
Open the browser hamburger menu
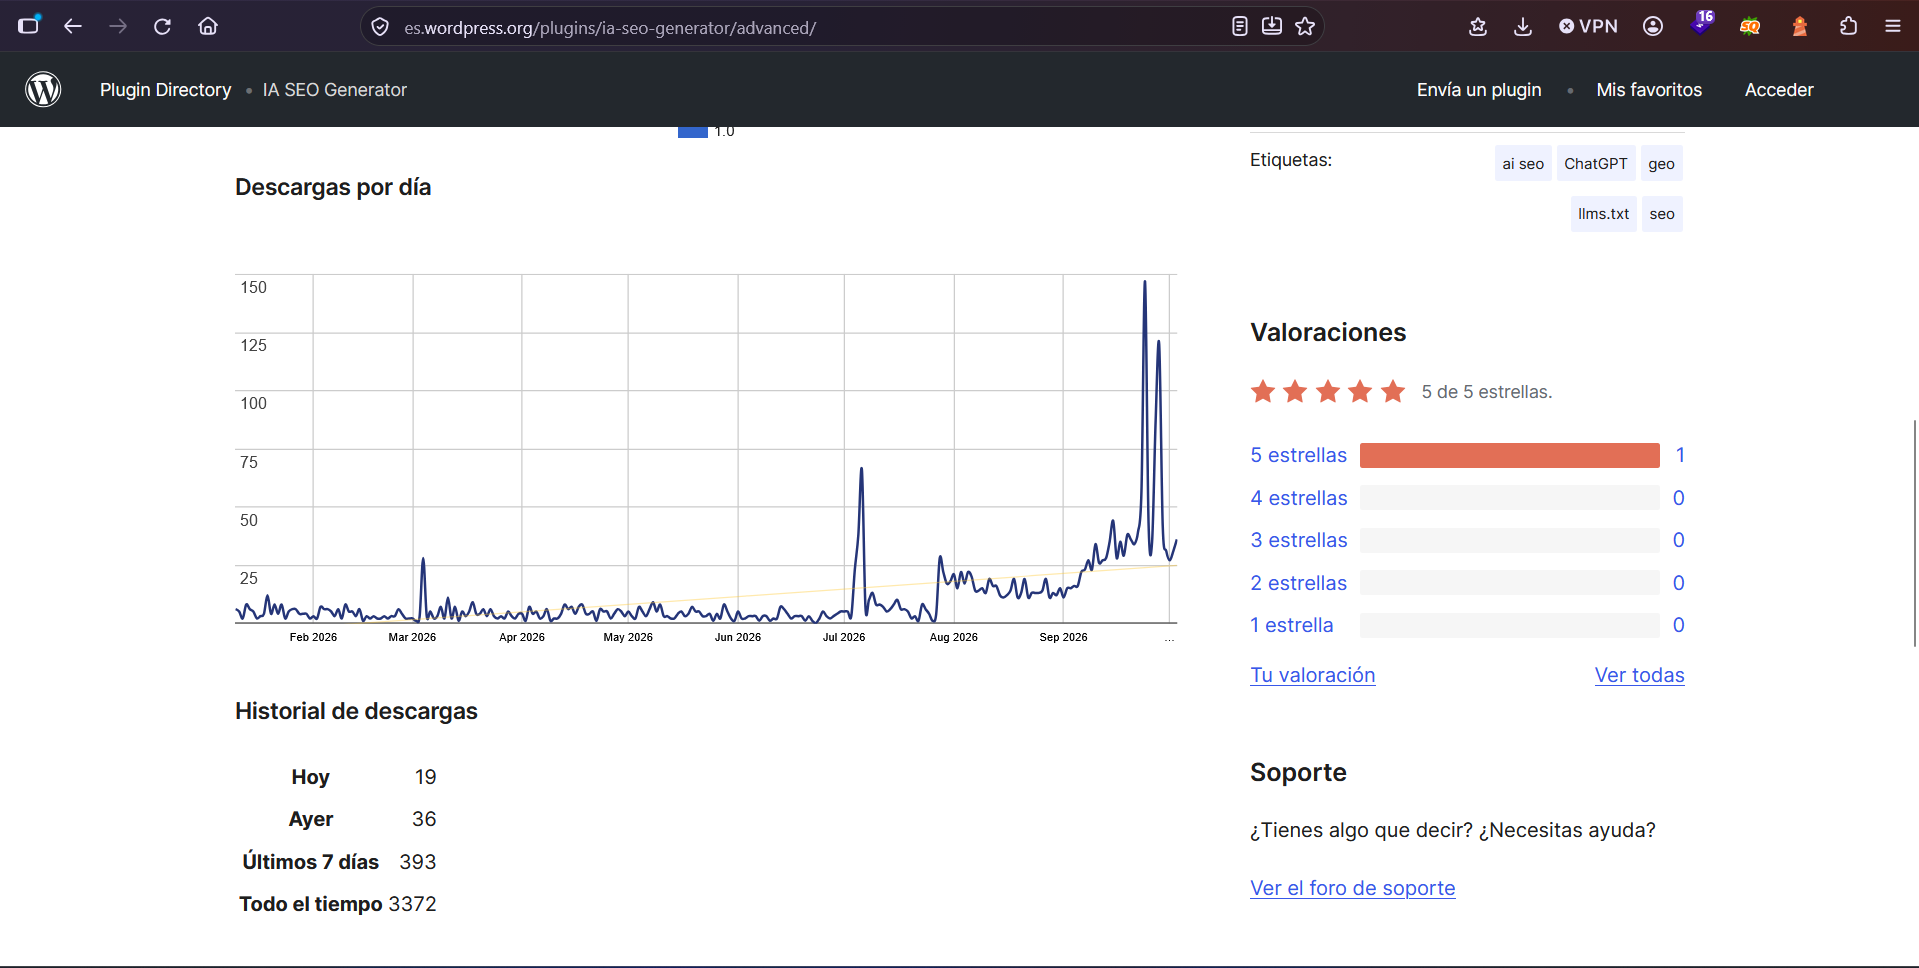(1893, 26)
